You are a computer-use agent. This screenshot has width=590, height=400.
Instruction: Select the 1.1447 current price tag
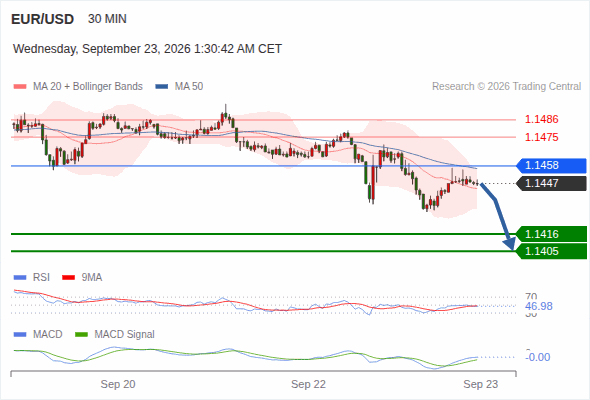coord(551,183)
